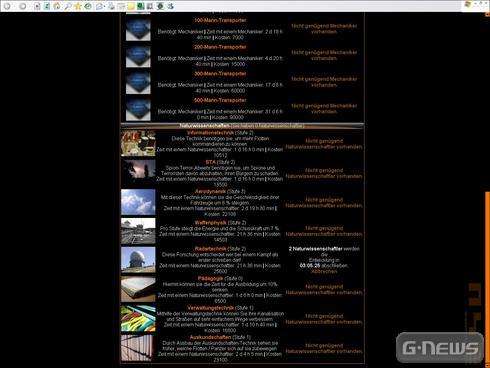Click the 200-Mann-Transporter 'Nicht genügend Mechaniker' status
Viewport: 490px width, 368px height.
pyautogui.click(x=324, y=55)
